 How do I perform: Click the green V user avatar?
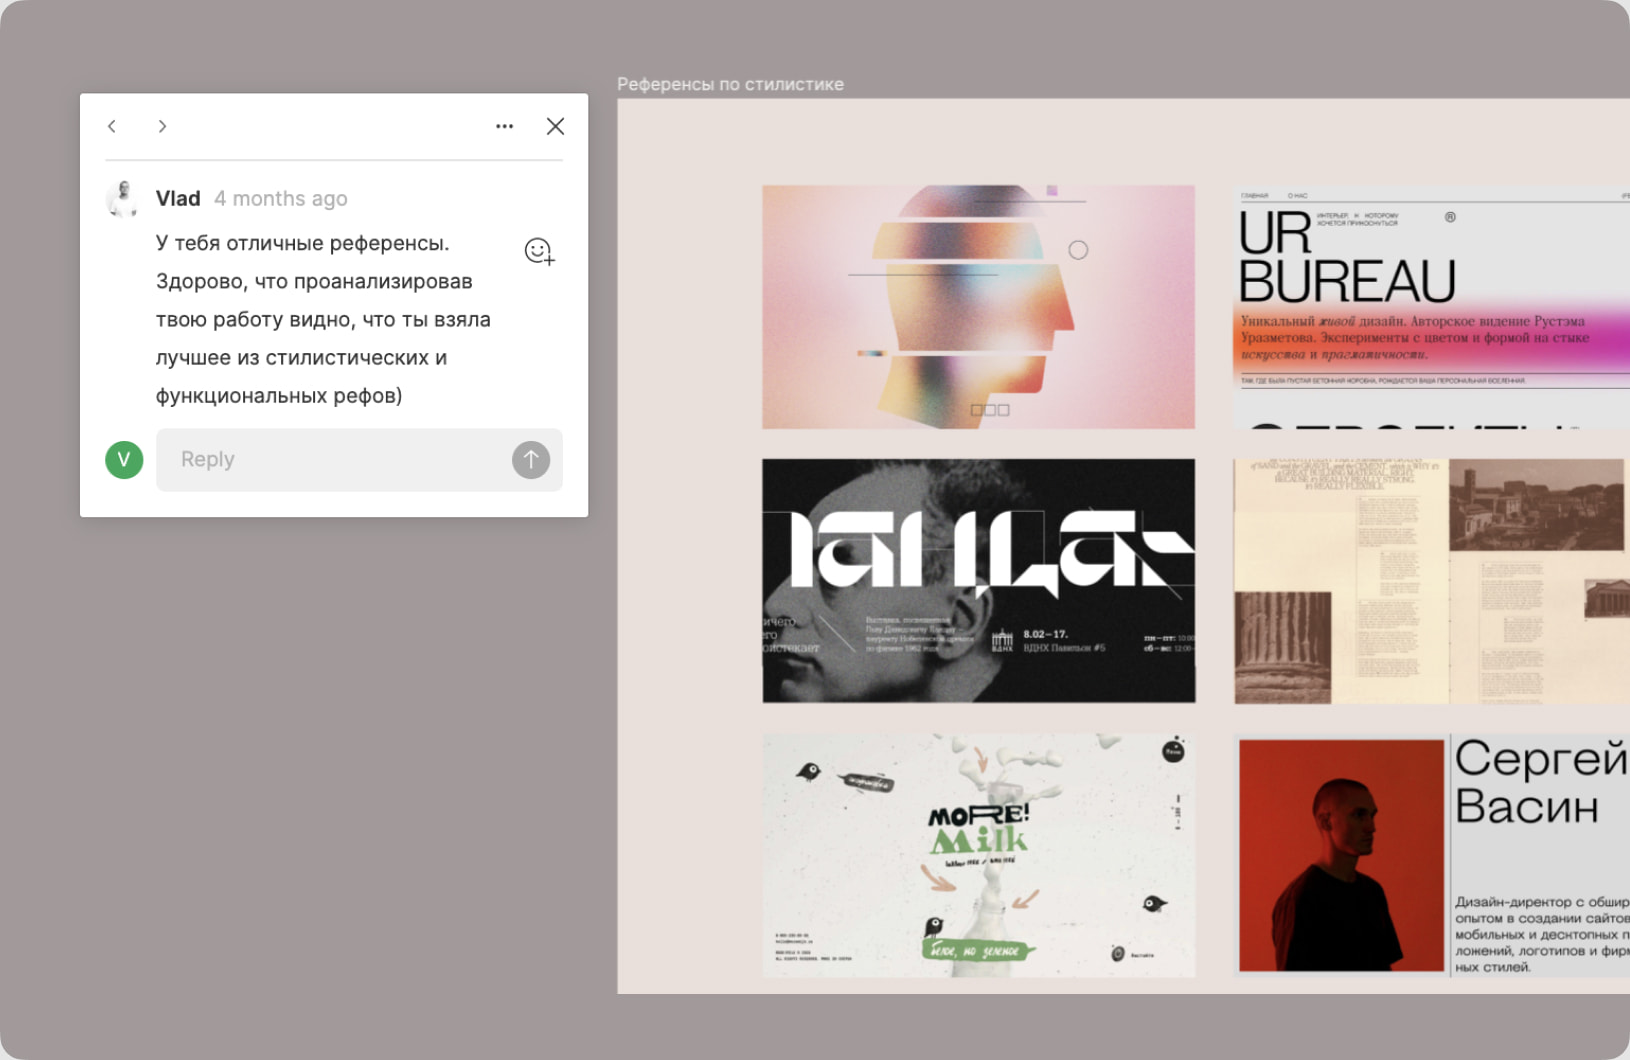[x=124, y=460]
